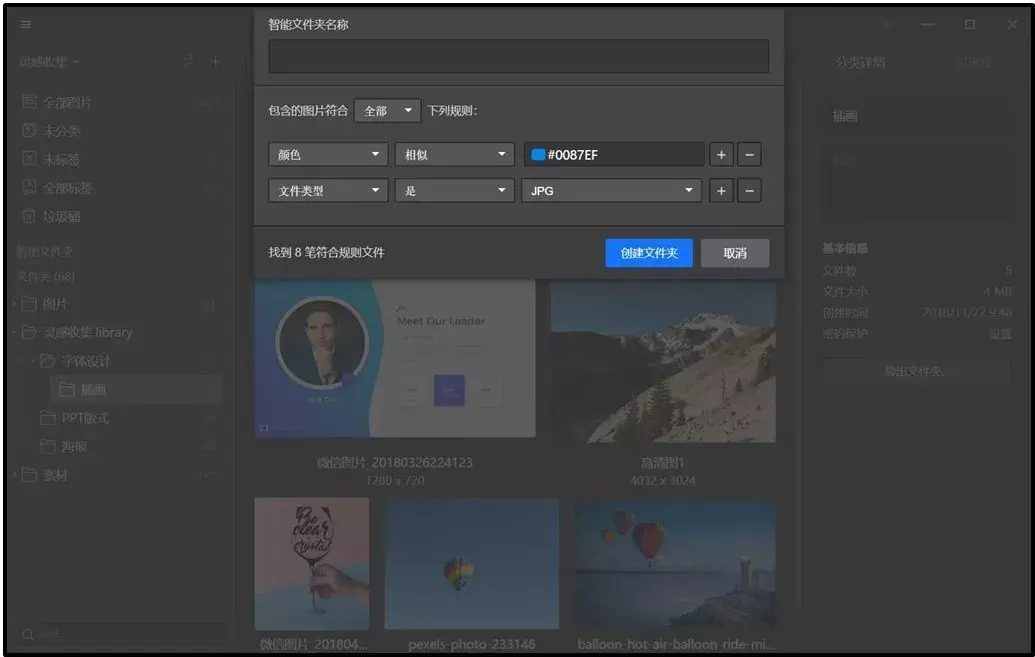Click the 创建文件夹 button
This screenshot has height=657, width=1035.
click(649, 253)
